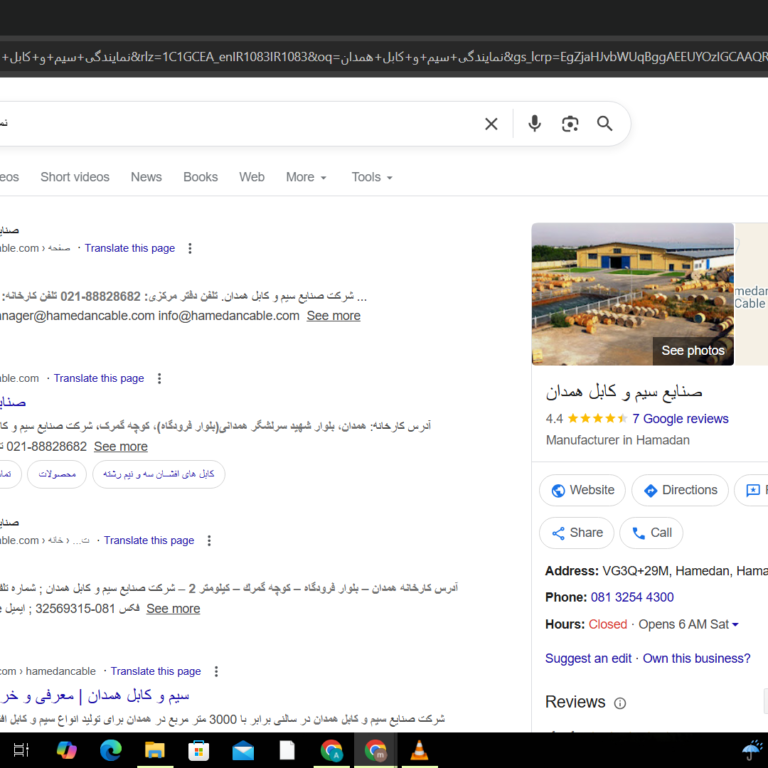Clear the search box with the X icon
This screenshot has width=768, height=768.
[x=491, y=124]
